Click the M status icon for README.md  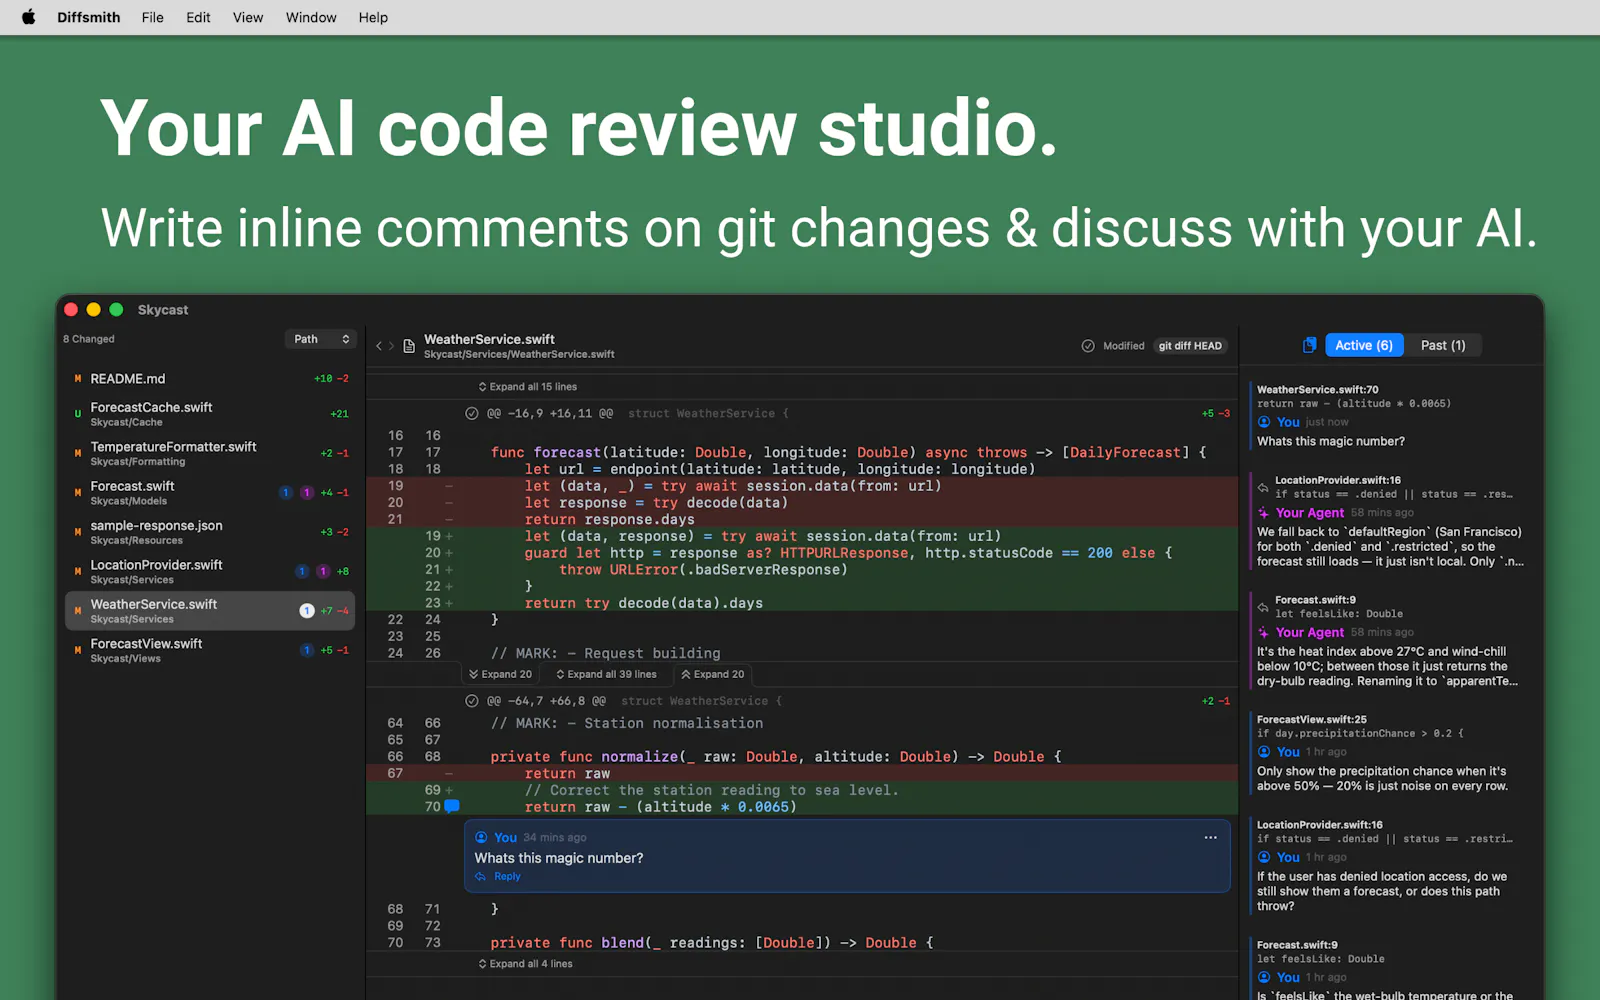pos(77,379)
